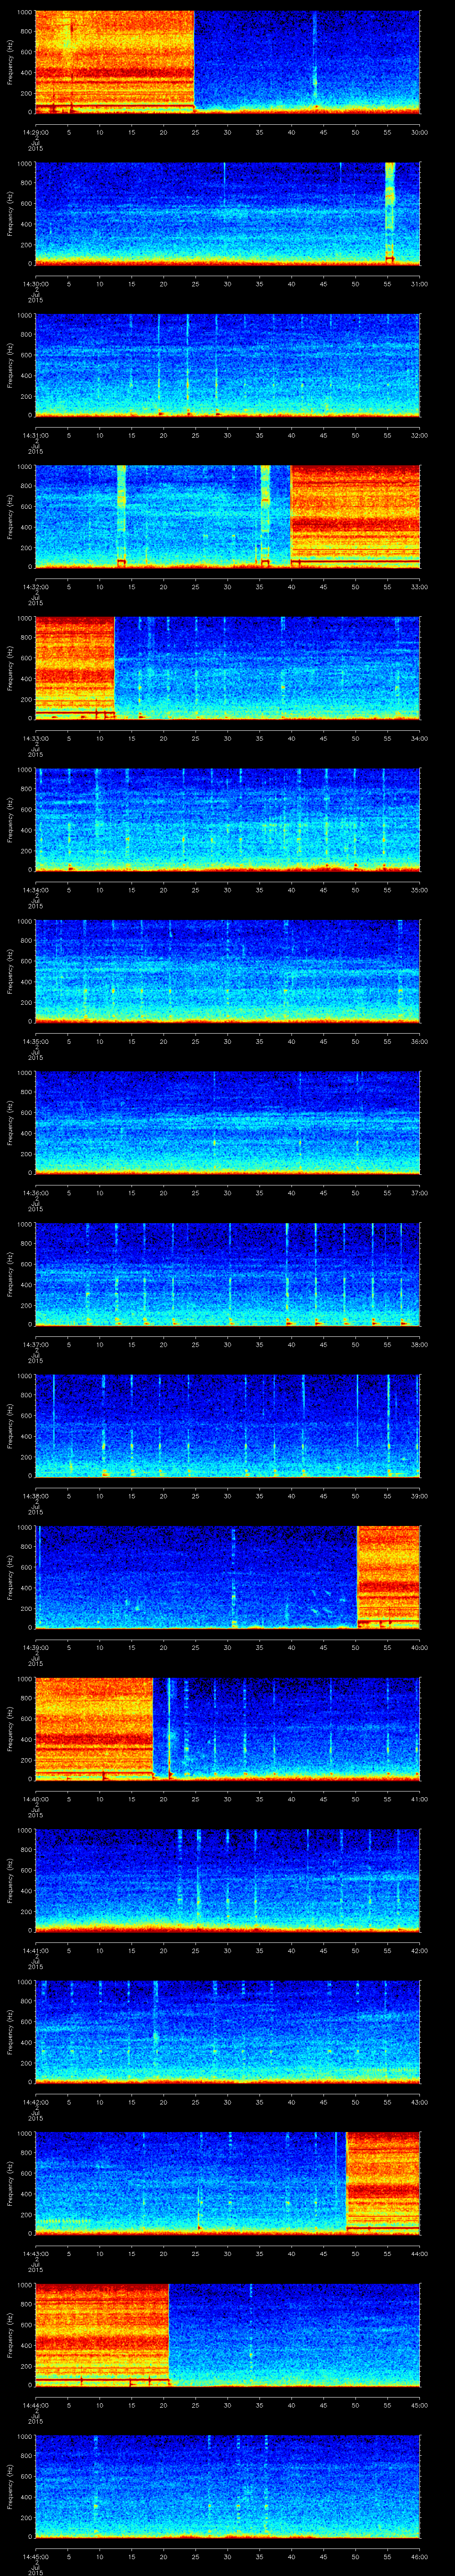The image size is (455, 2576).
Task: Select the 14:44:00 time label
Action: point(35,2405)
